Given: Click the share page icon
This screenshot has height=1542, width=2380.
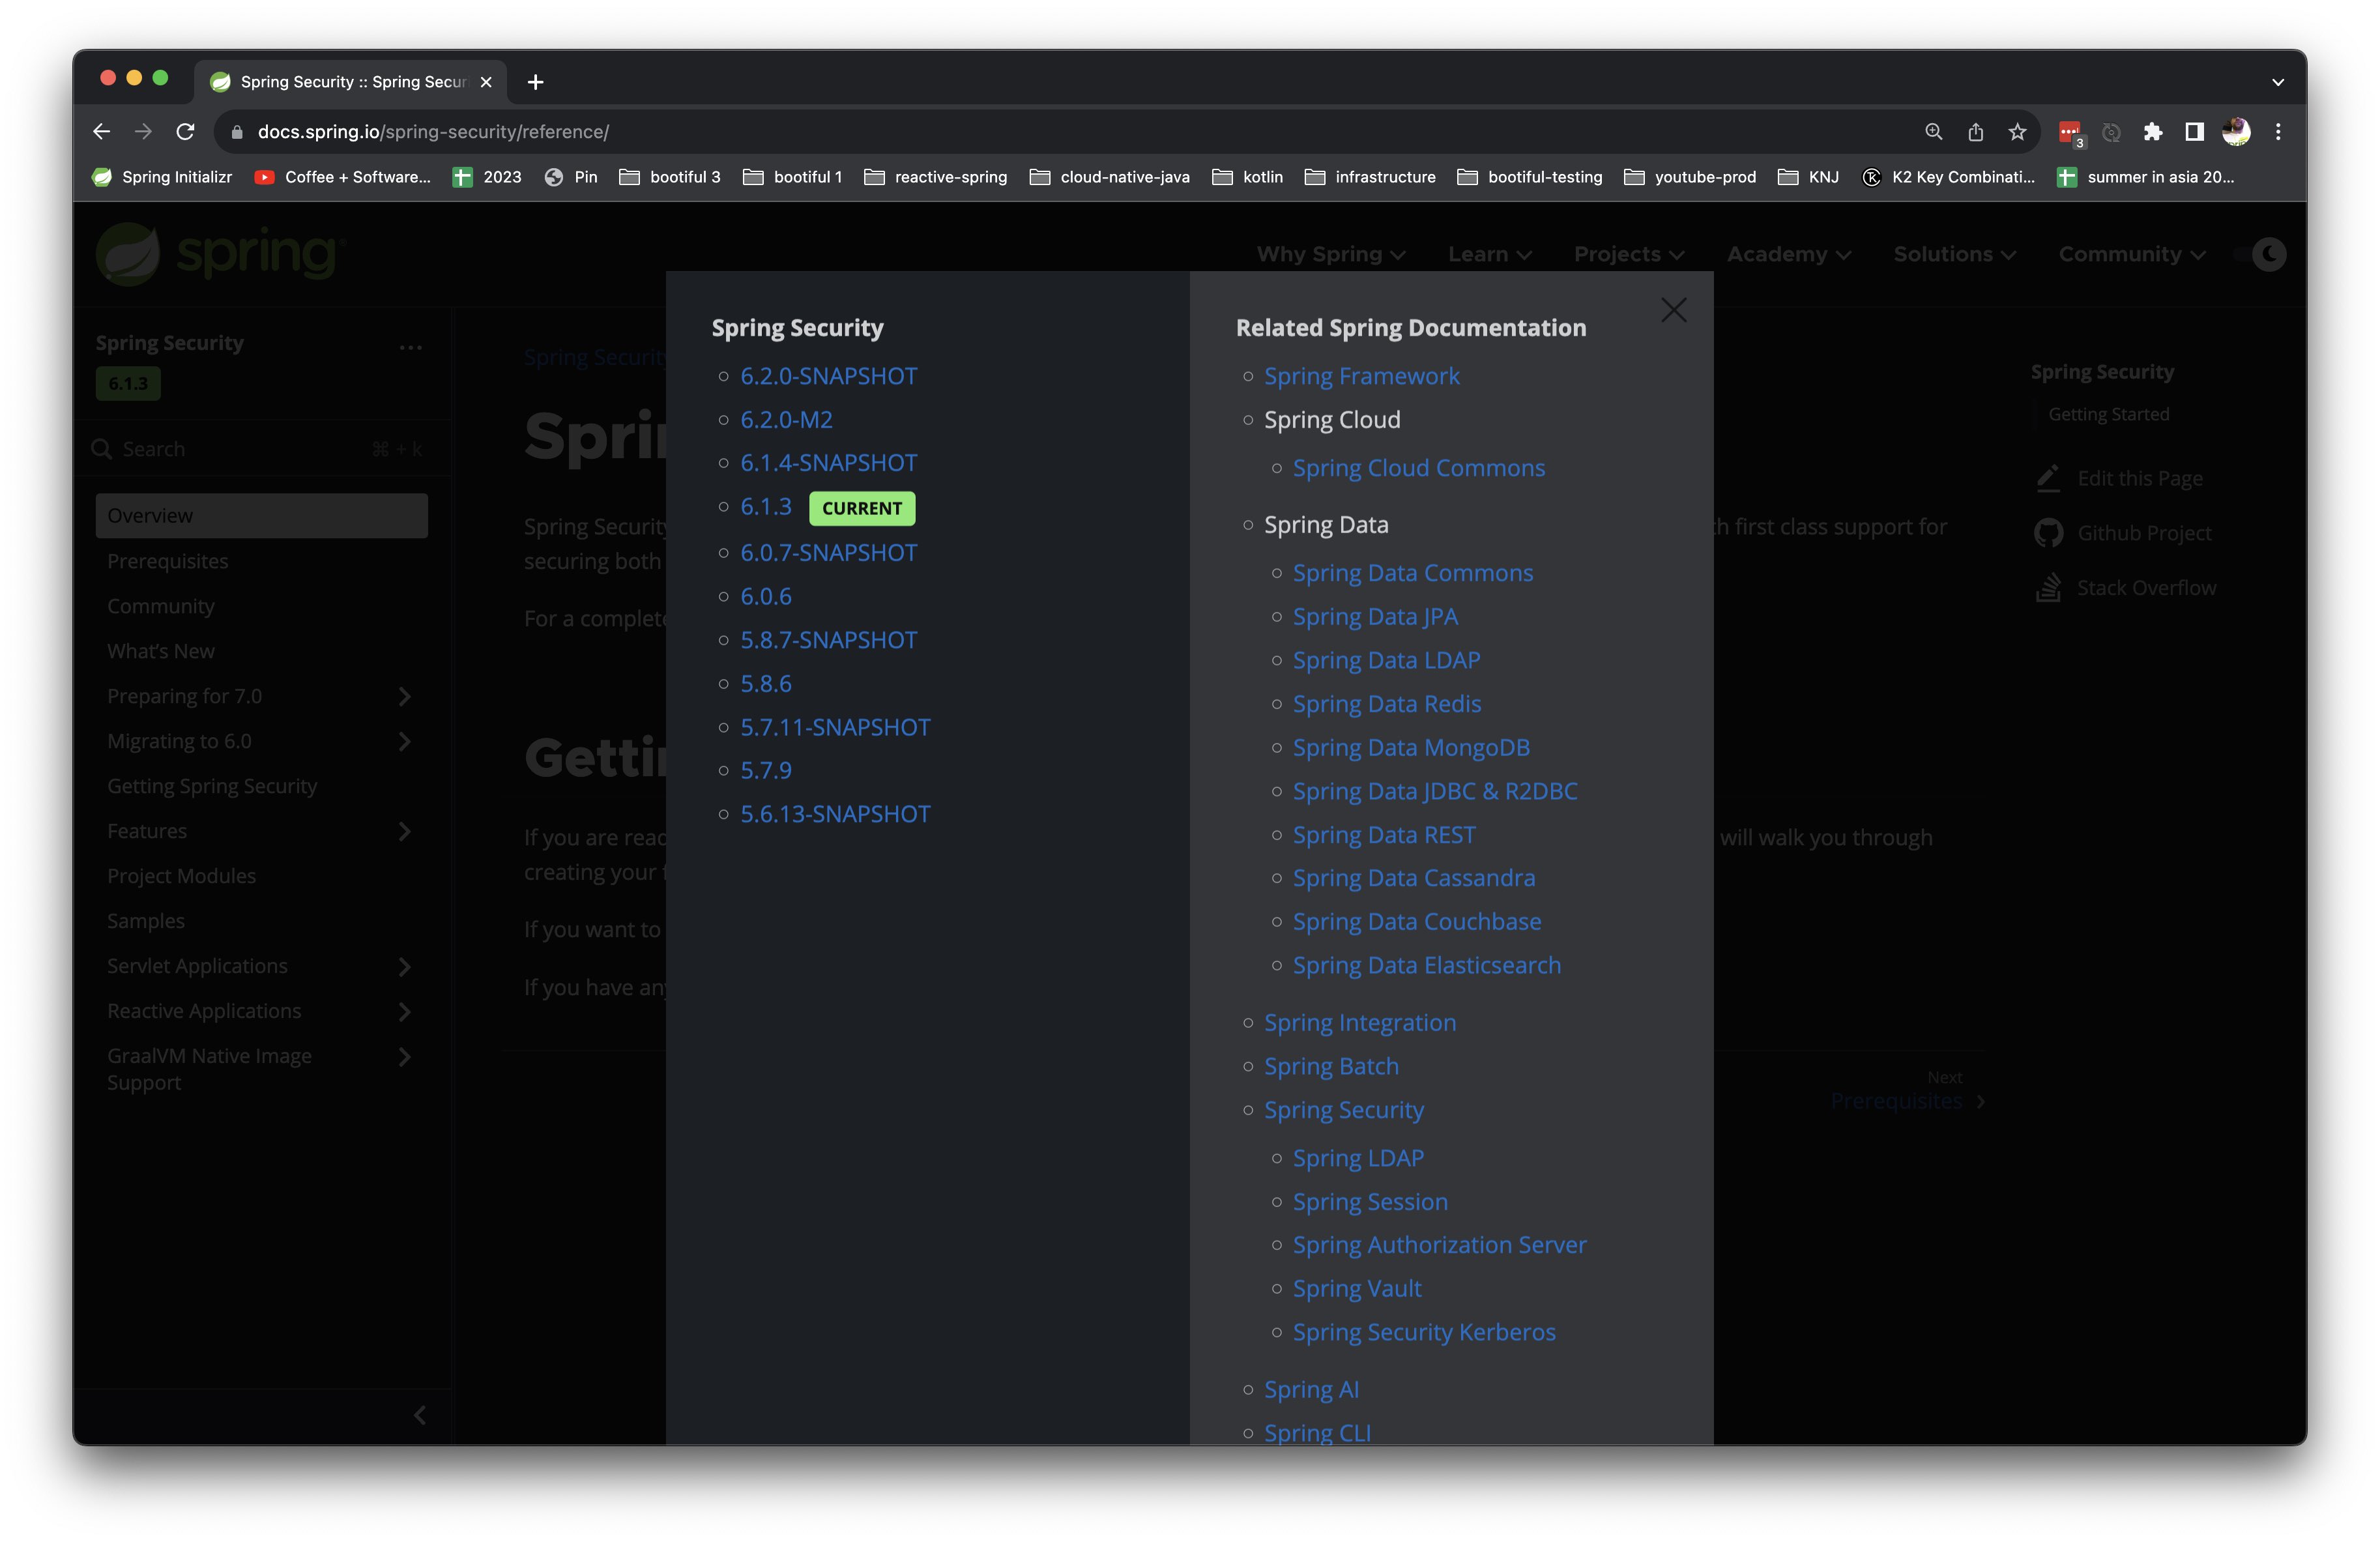Looking at the screenshot, I should coord(1975,131).
